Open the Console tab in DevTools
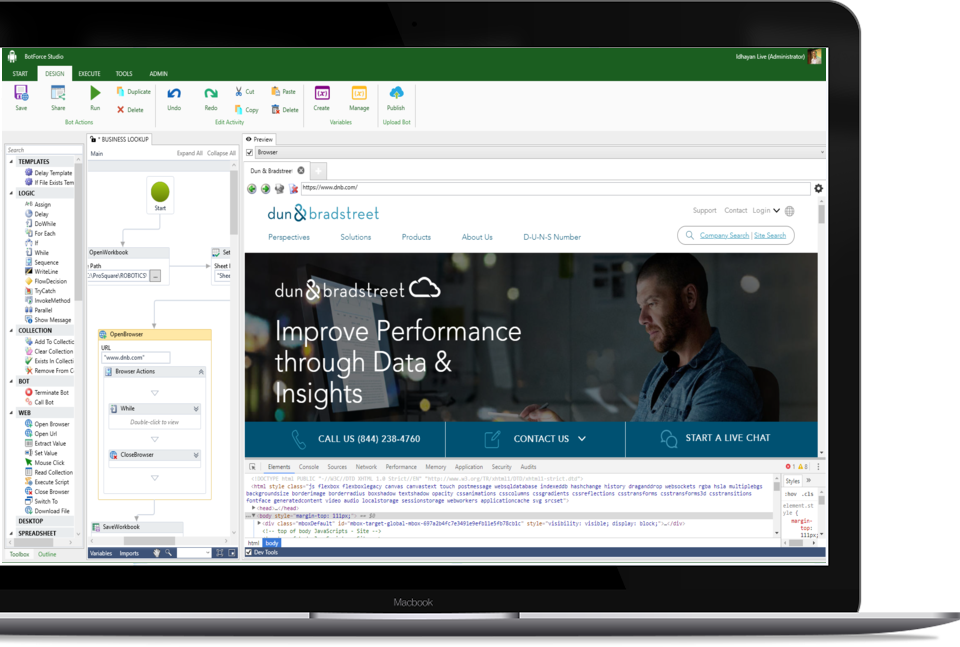Viewport: 960px width, 647px height. coord(309,467)
